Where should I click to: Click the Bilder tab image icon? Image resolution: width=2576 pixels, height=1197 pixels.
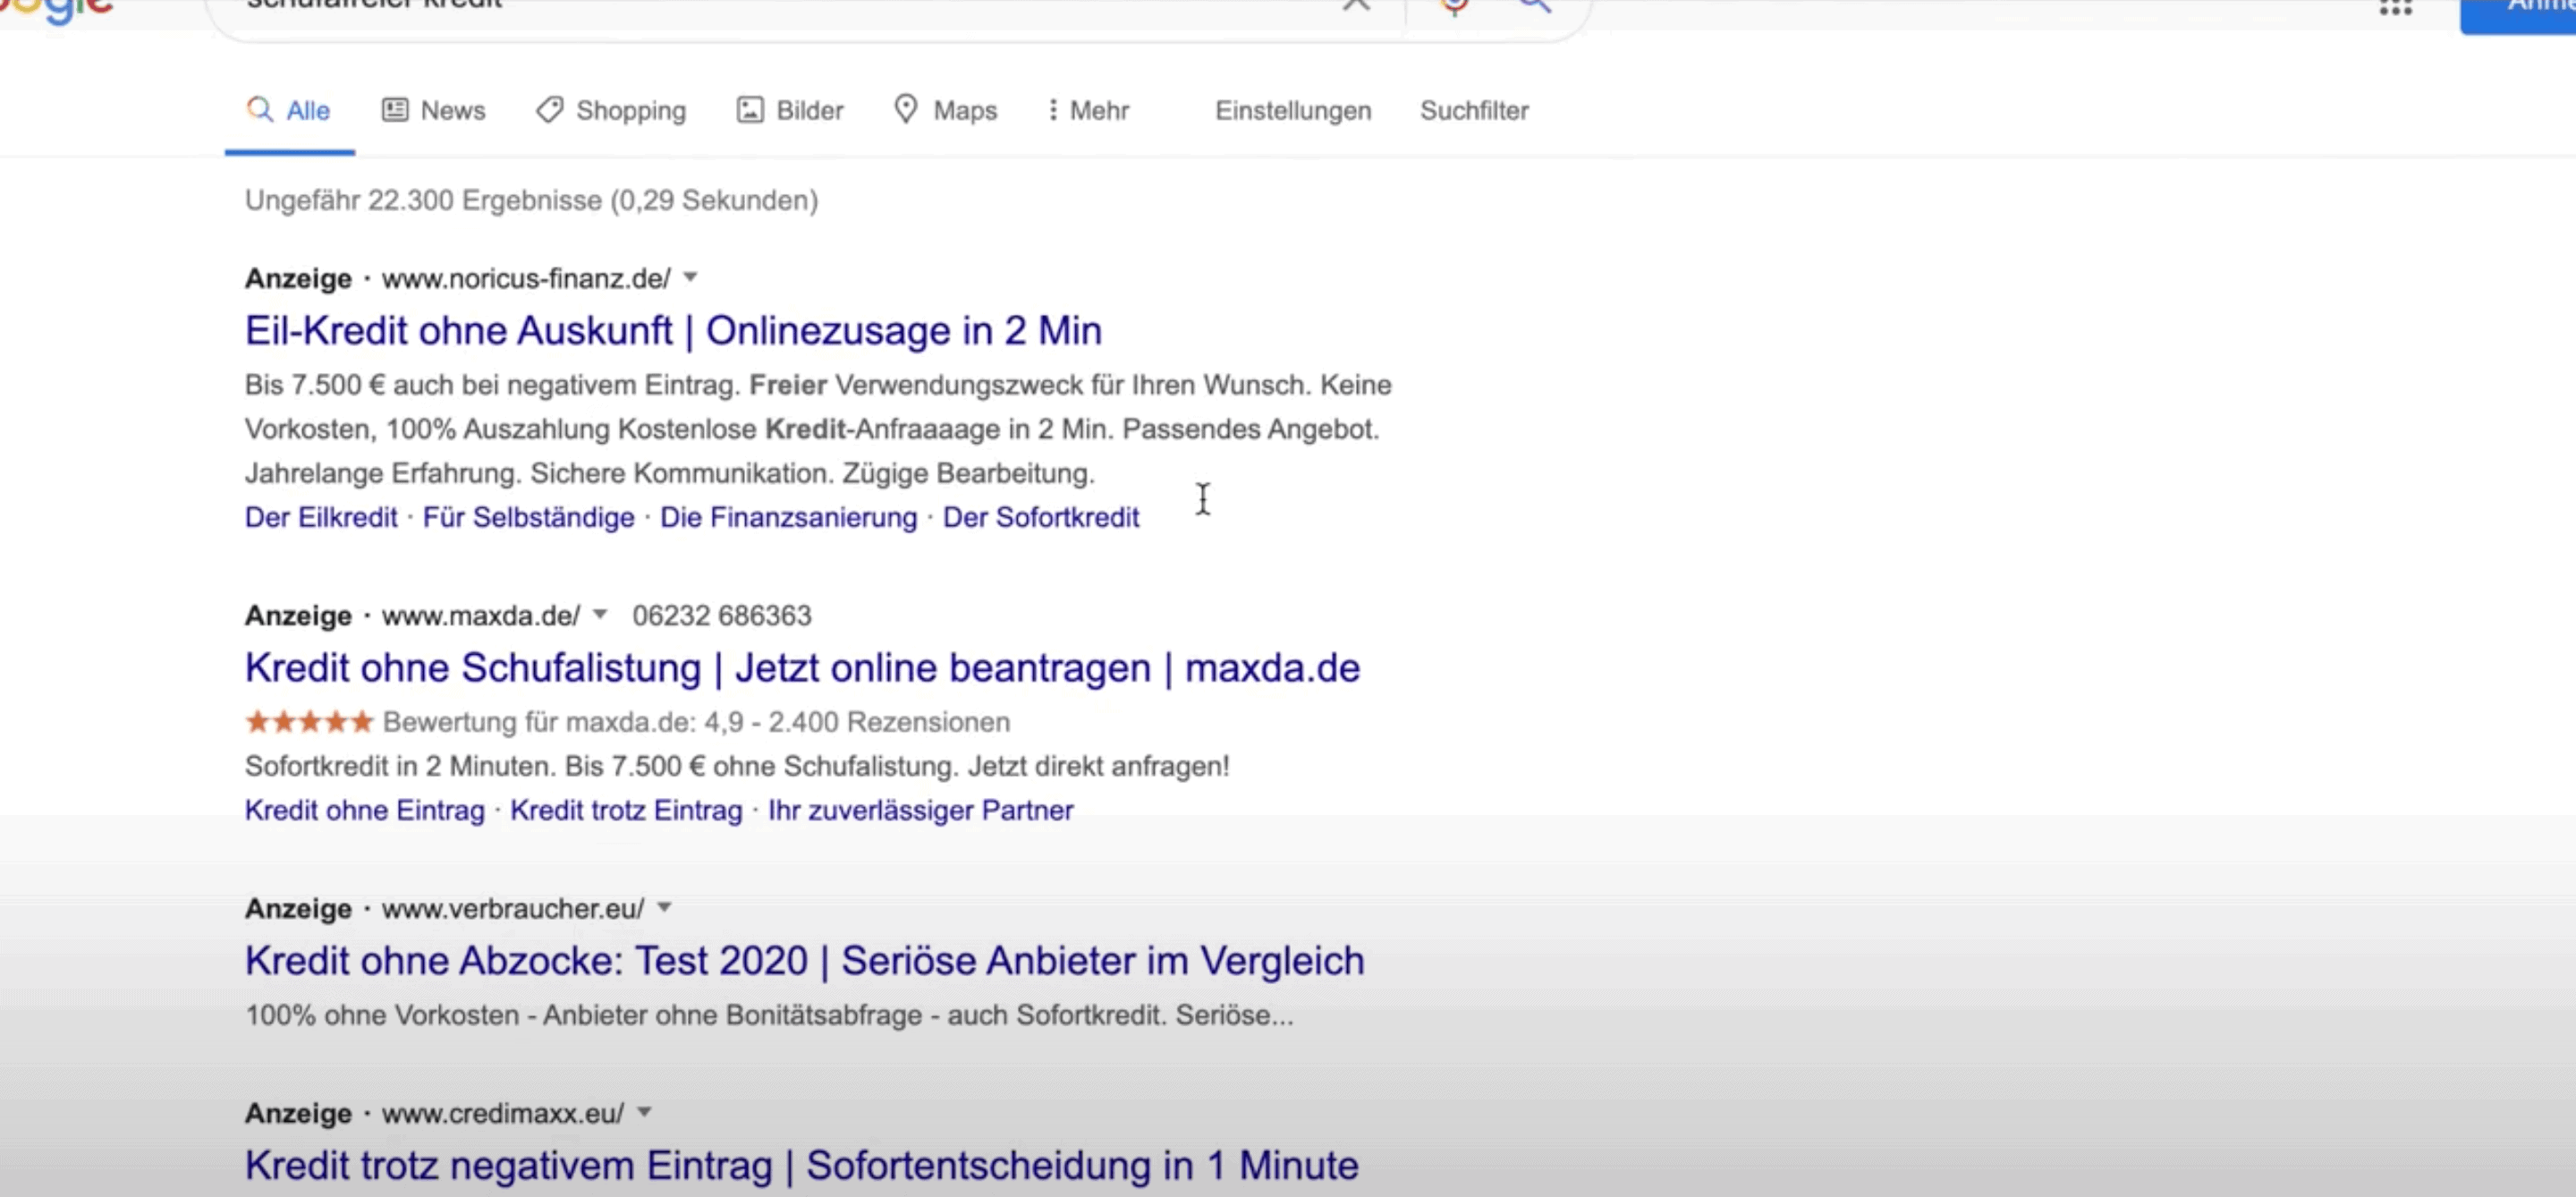coord(750,109)
